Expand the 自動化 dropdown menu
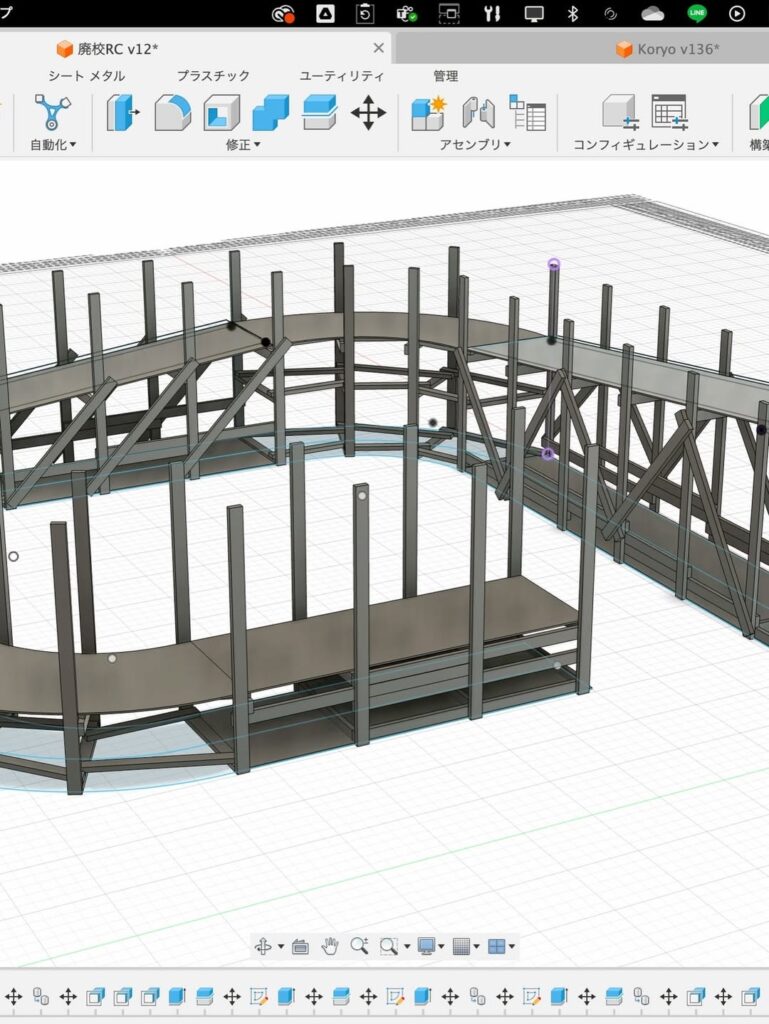Viewport: 769px width, 1024px height. [x=53, y=145]
